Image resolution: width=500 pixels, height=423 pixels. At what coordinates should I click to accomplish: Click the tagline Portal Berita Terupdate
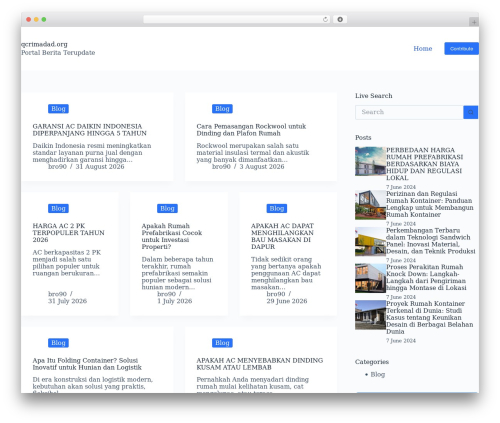[x=58, y=53]
